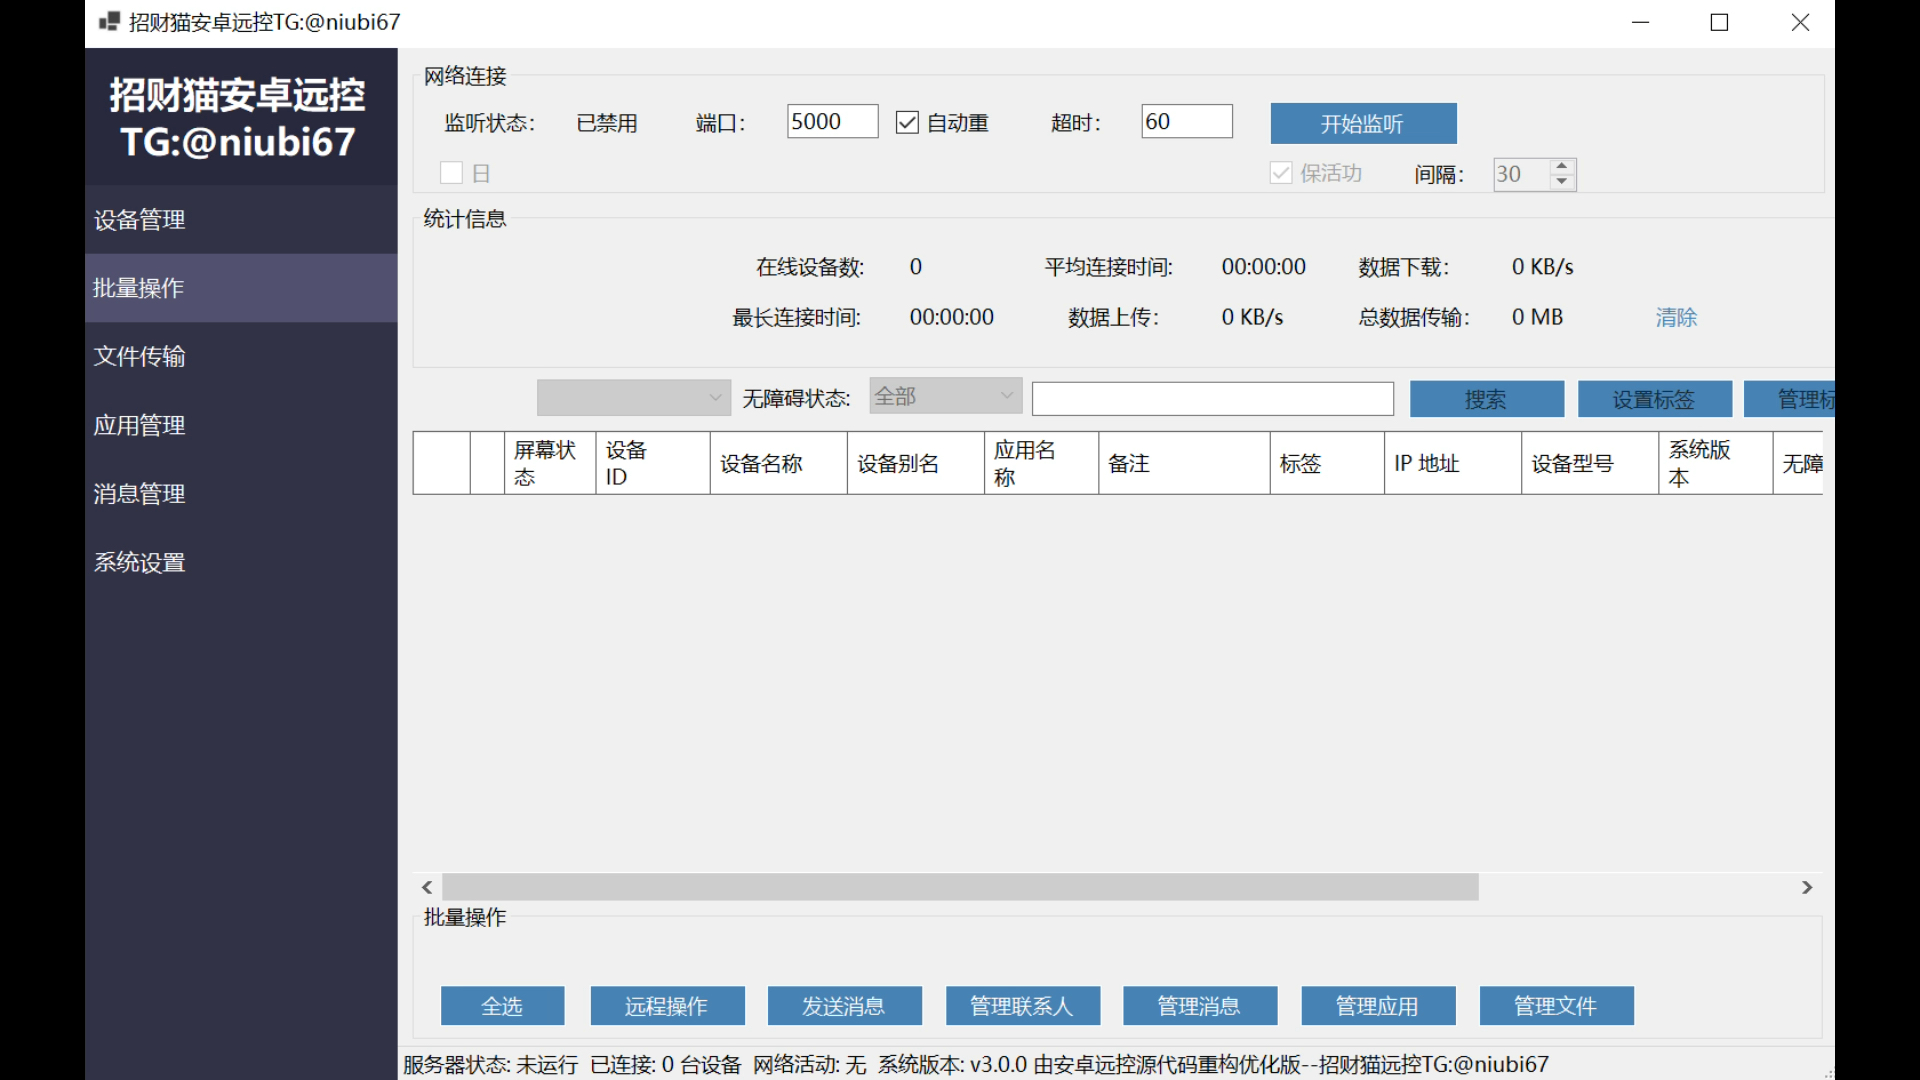Click the 备注 column header
This screenshot has height=1080, width=1920.
tap(1184, 463)
